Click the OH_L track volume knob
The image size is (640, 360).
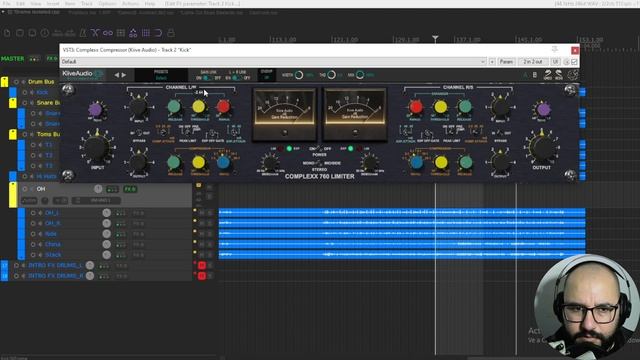pos(107,213)
